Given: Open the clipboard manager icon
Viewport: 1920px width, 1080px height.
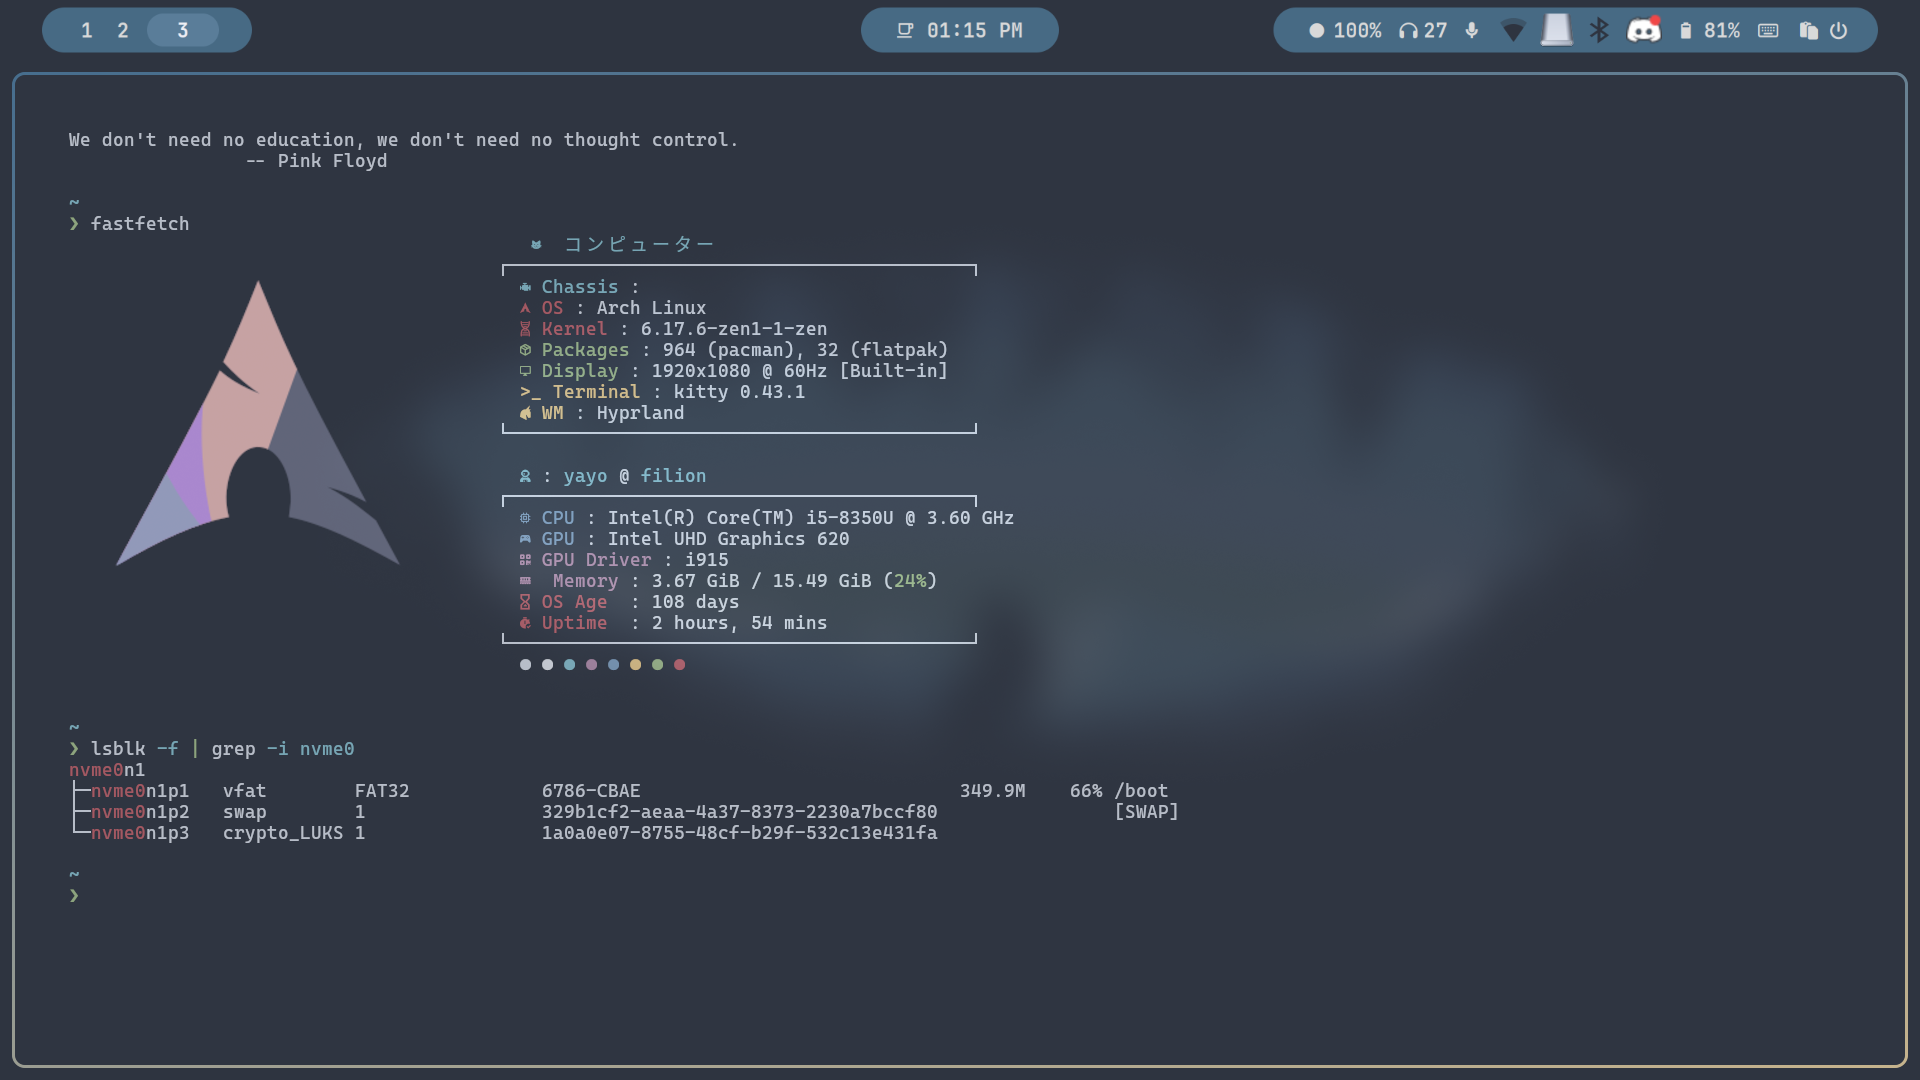Looking at the screenshot, I should pyautogui.click(x=1808, y=31).
